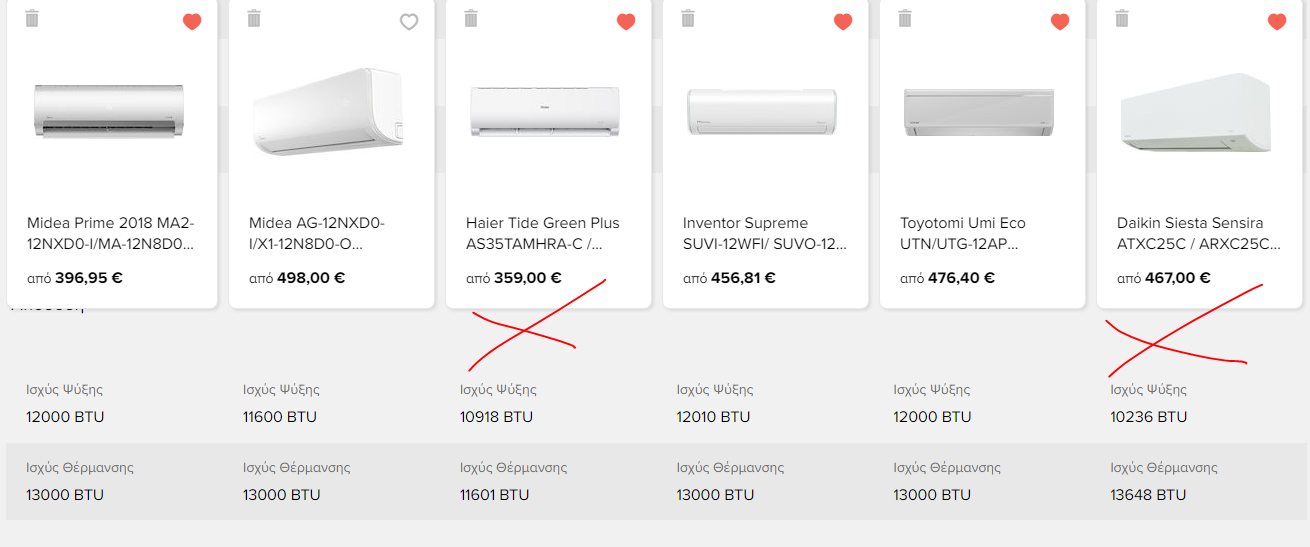Favorite the Midea AG-12NXD0 with empty heart
The height and width of the screenshot is (547, 1310).
pyautogui.click(x=409, y=22)
